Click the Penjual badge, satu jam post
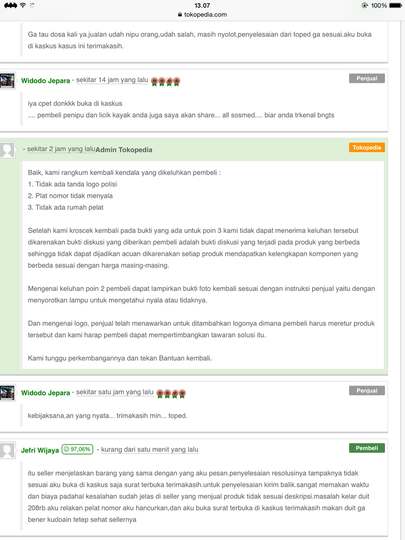Viewport: 405px width, 540px height. coord(367,391)
